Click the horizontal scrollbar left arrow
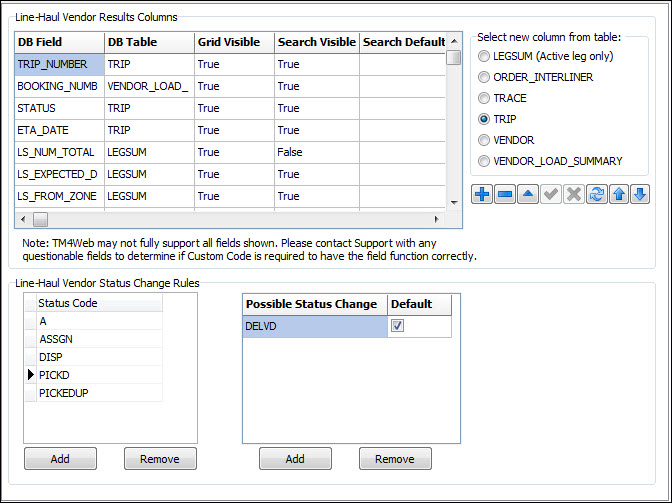The width and height of the screenshot is (672, 503). pos(23,219)
